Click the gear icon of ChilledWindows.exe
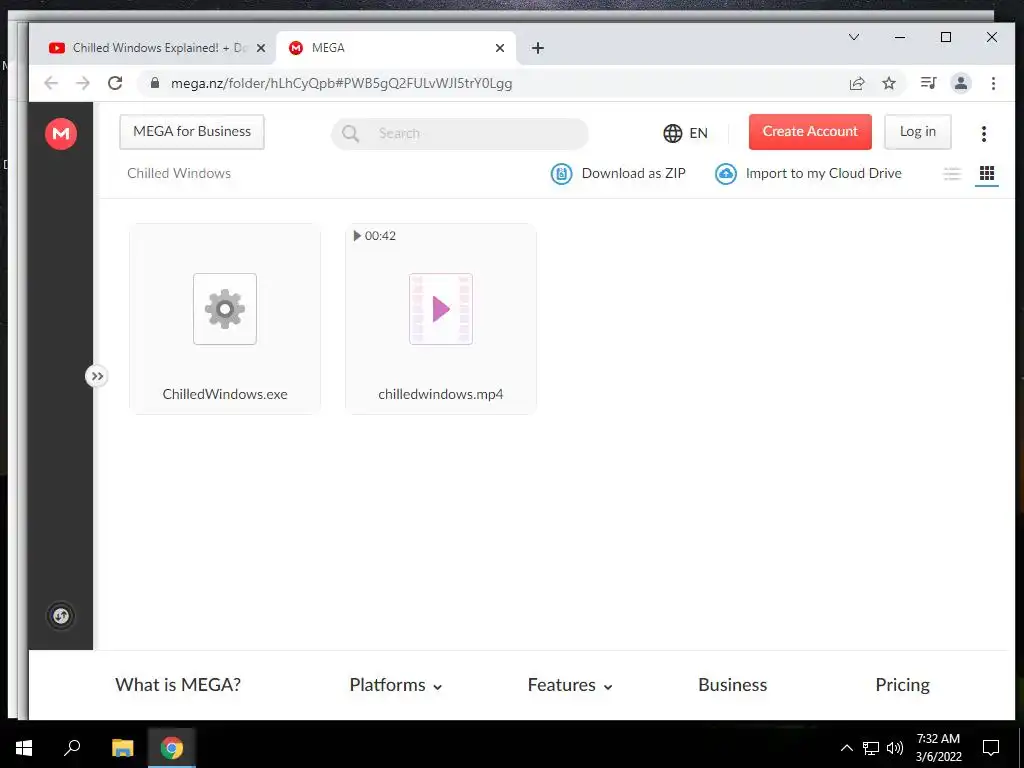The image size is (1024, 768). click(x=225, y=309)
